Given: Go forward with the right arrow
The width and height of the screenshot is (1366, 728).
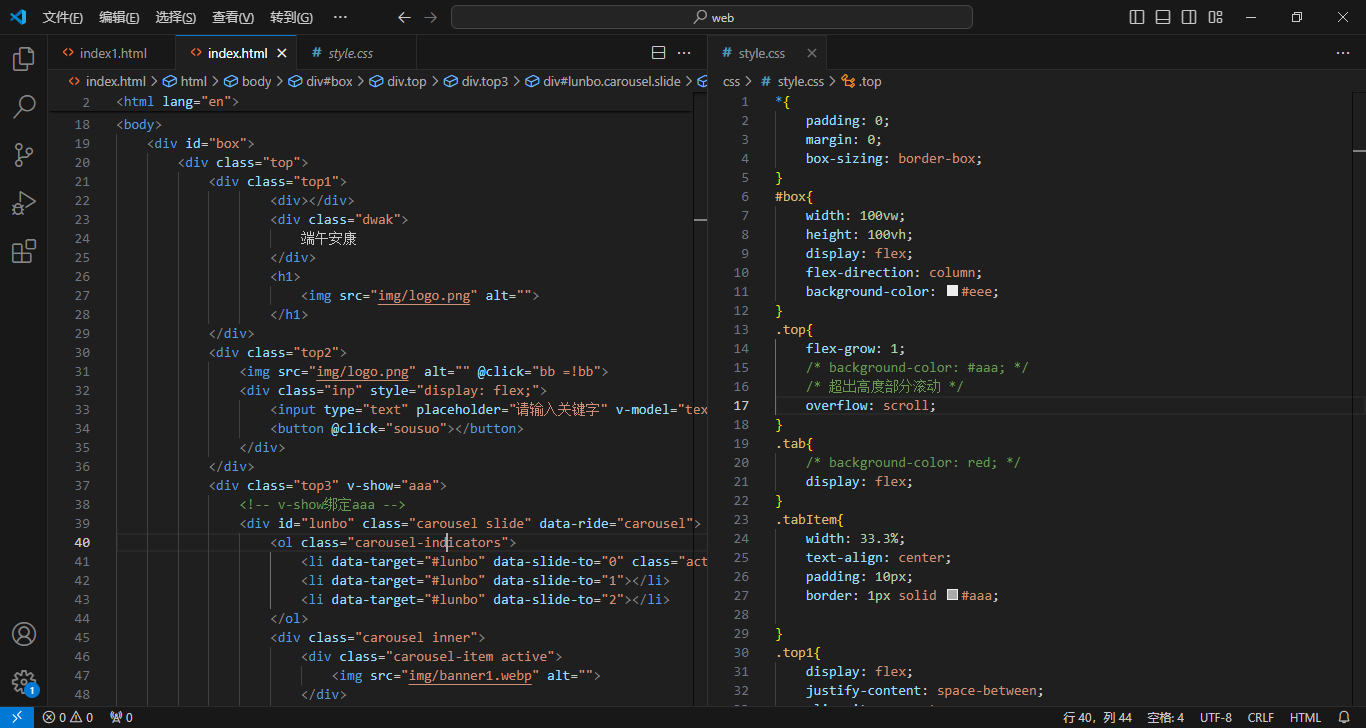Looking at the screenshot, I should click(x=430, y=17).
